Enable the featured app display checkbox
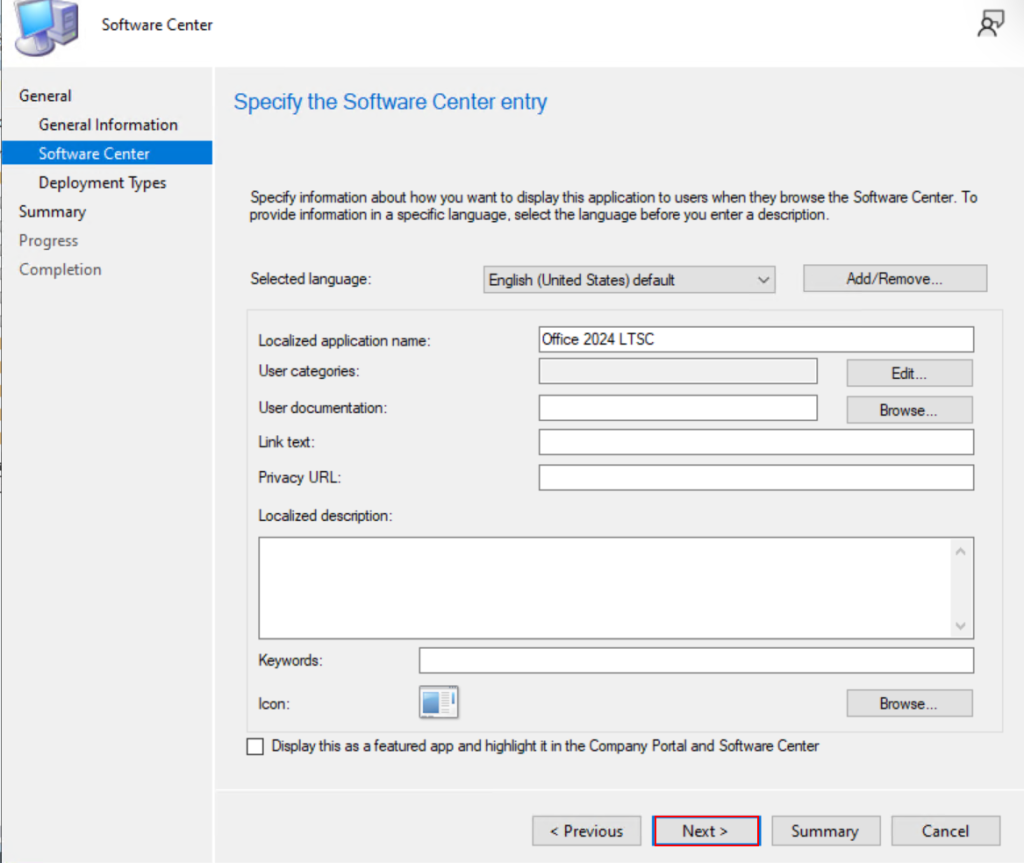 (256, 746)
